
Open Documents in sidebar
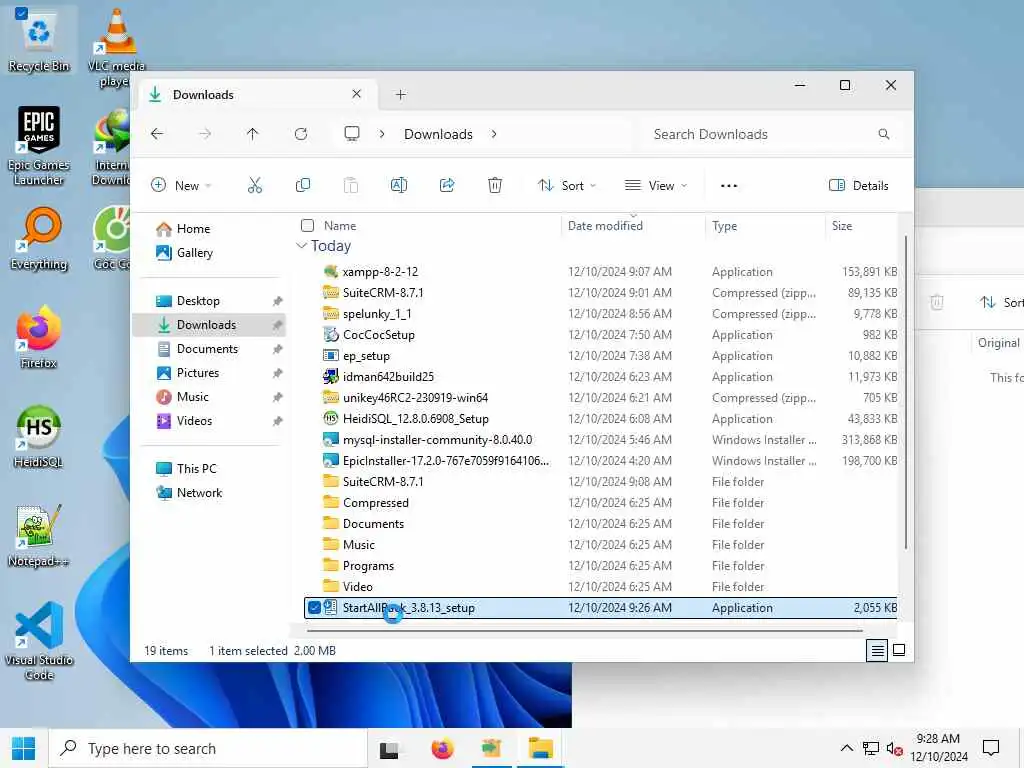click(x=209, y=349)
